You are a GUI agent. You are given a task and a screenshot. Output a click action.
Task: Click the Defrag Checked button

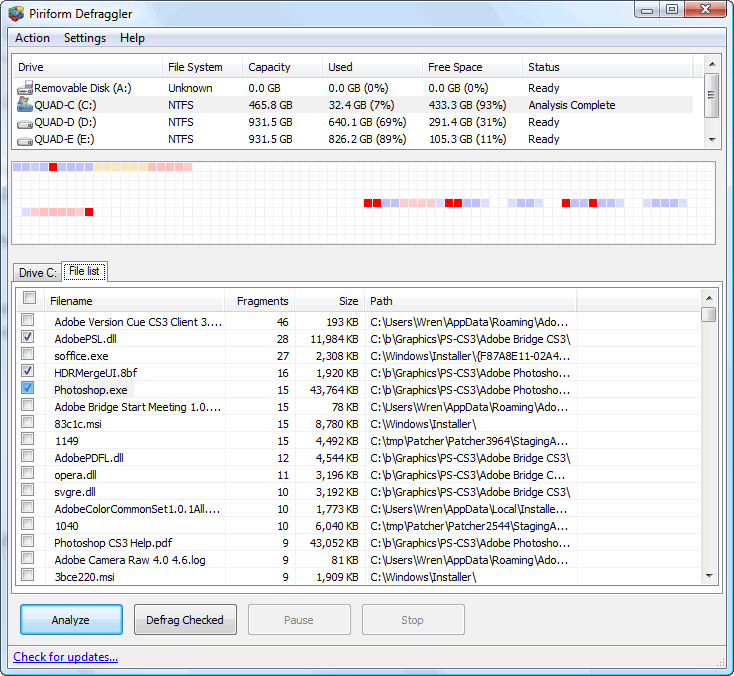[185, 620]
